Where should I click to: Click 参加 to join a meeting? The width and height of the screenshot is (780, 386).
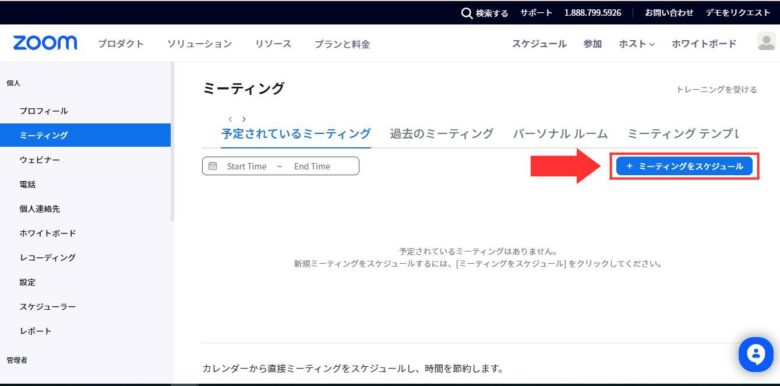592,44
